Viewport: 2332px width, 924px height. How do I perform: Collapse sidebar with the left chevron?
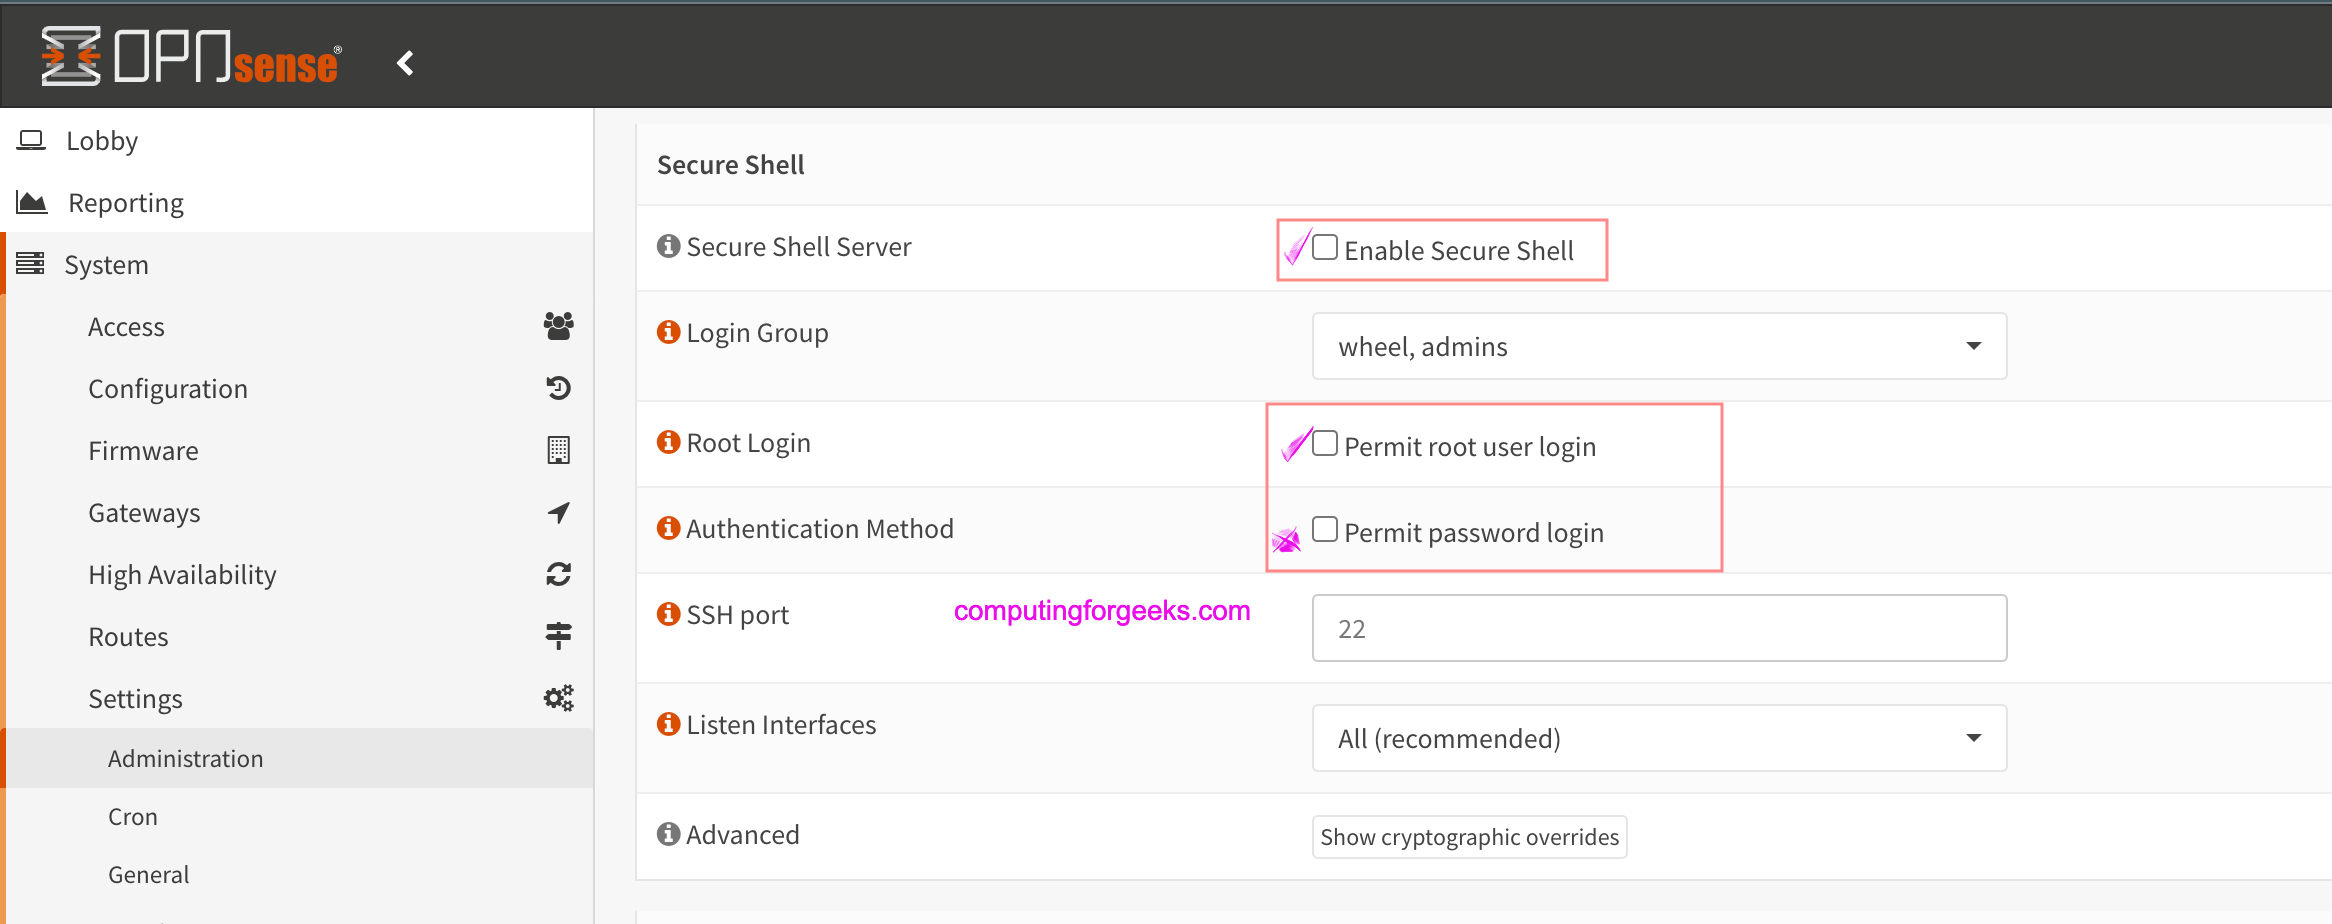click(405, 63)
